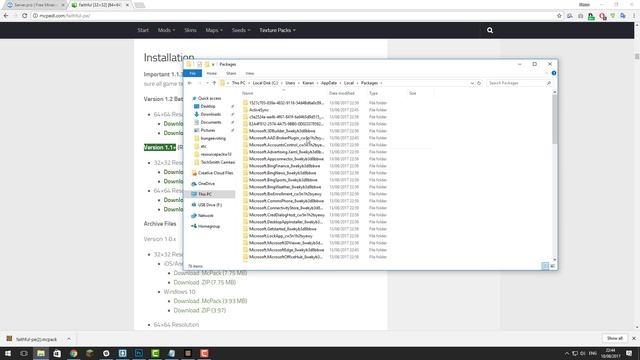
Task: Switch to the first Chrome tab
Action: 35,5
